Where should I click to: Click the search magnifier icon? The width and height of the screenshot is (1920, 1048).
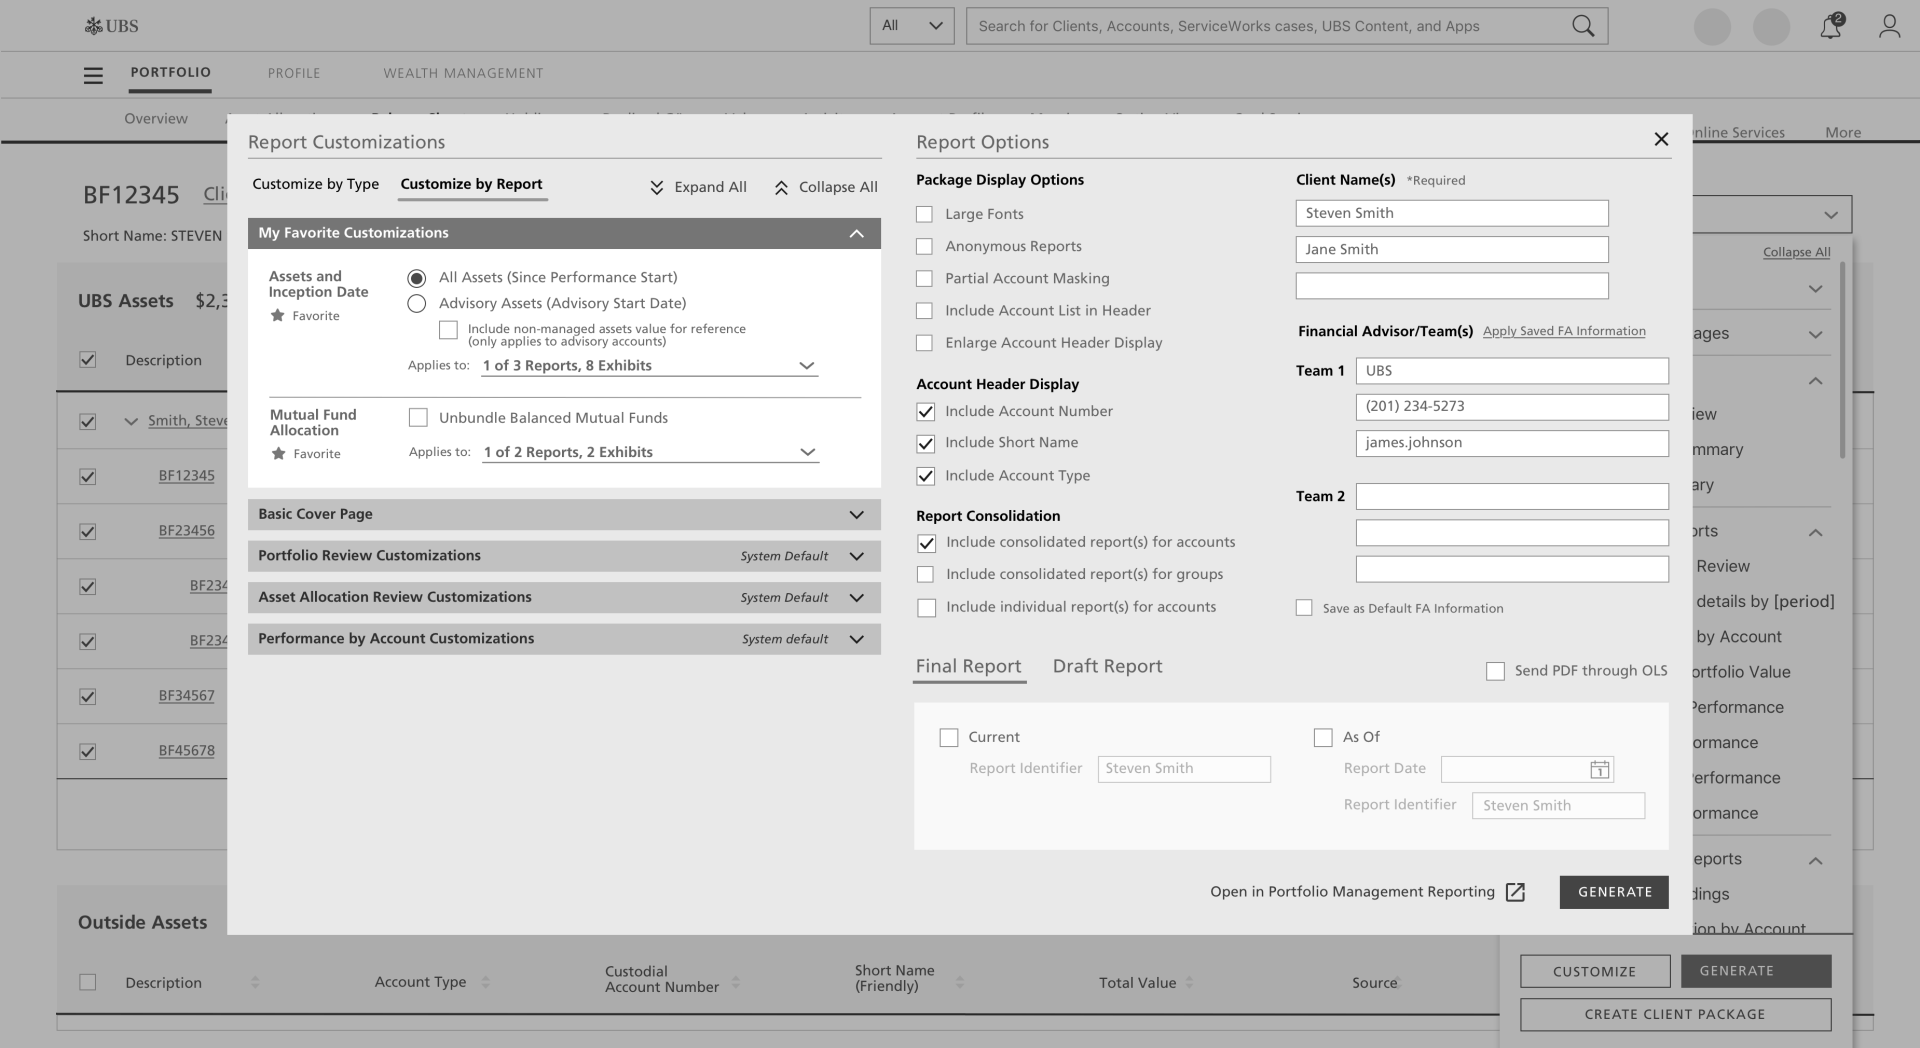[1583, 26]
